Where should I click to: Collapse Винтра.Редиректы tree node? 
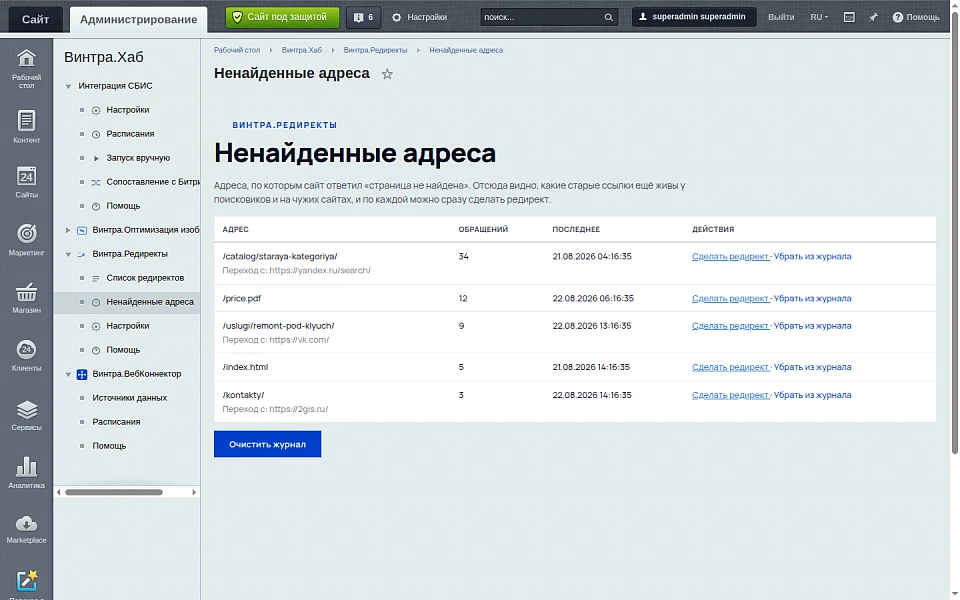click(69, 254)
